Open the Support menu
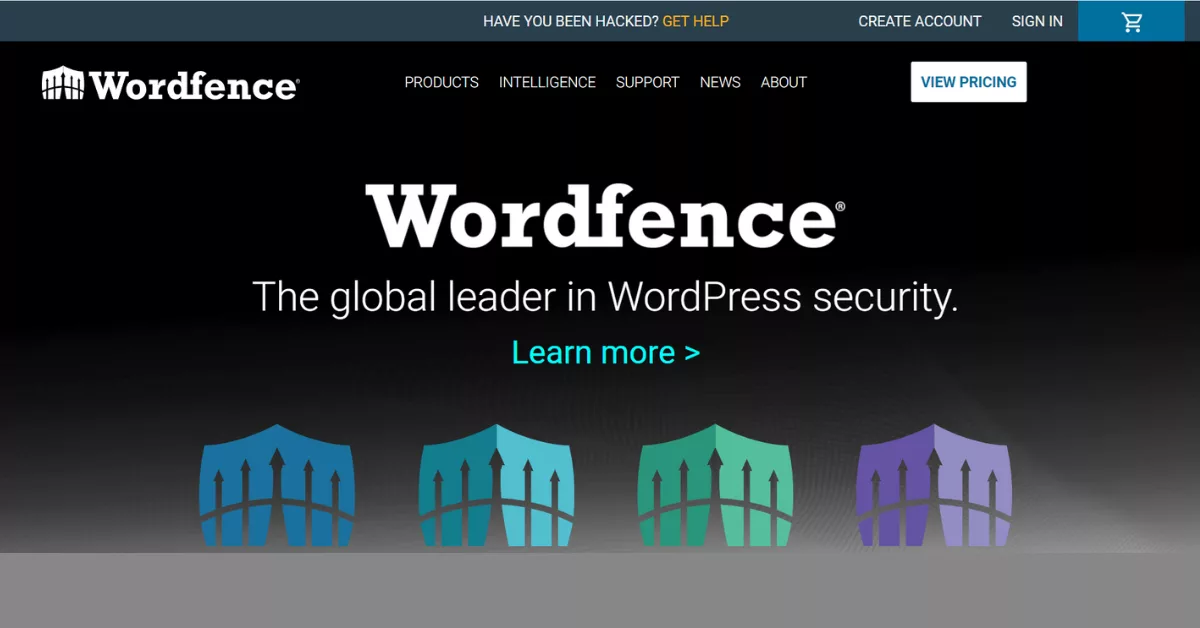The width and height of the screenshot is (1200, 628). [647, 82]
